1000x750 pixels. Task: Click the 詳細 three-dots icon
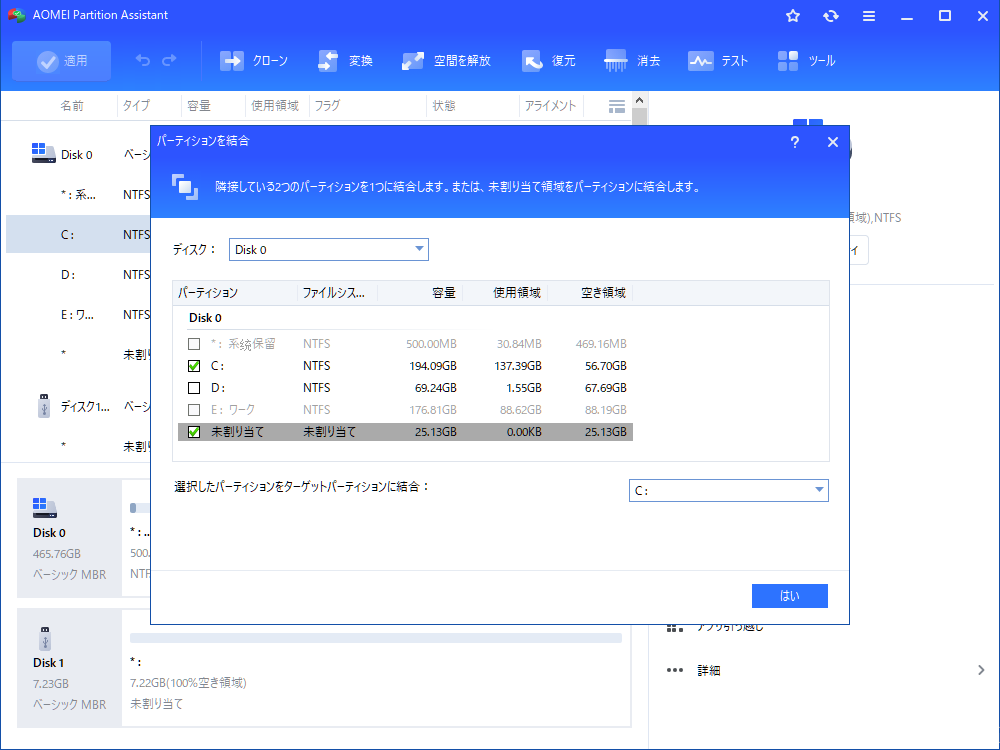point(675,670)
